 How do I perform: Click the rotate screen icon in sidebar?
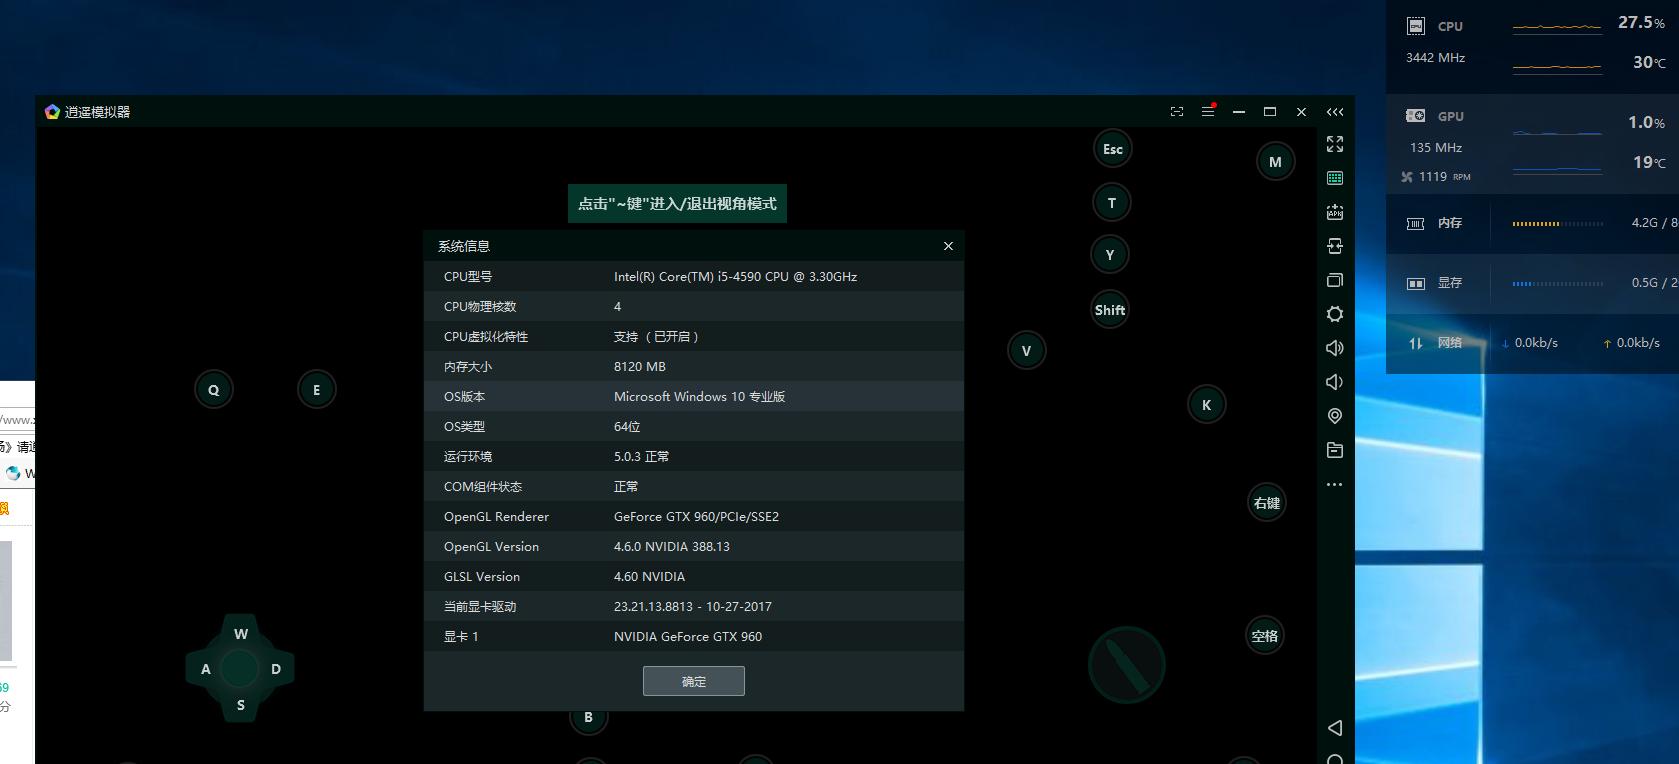pyautogui.click(x=1335, y=246)
